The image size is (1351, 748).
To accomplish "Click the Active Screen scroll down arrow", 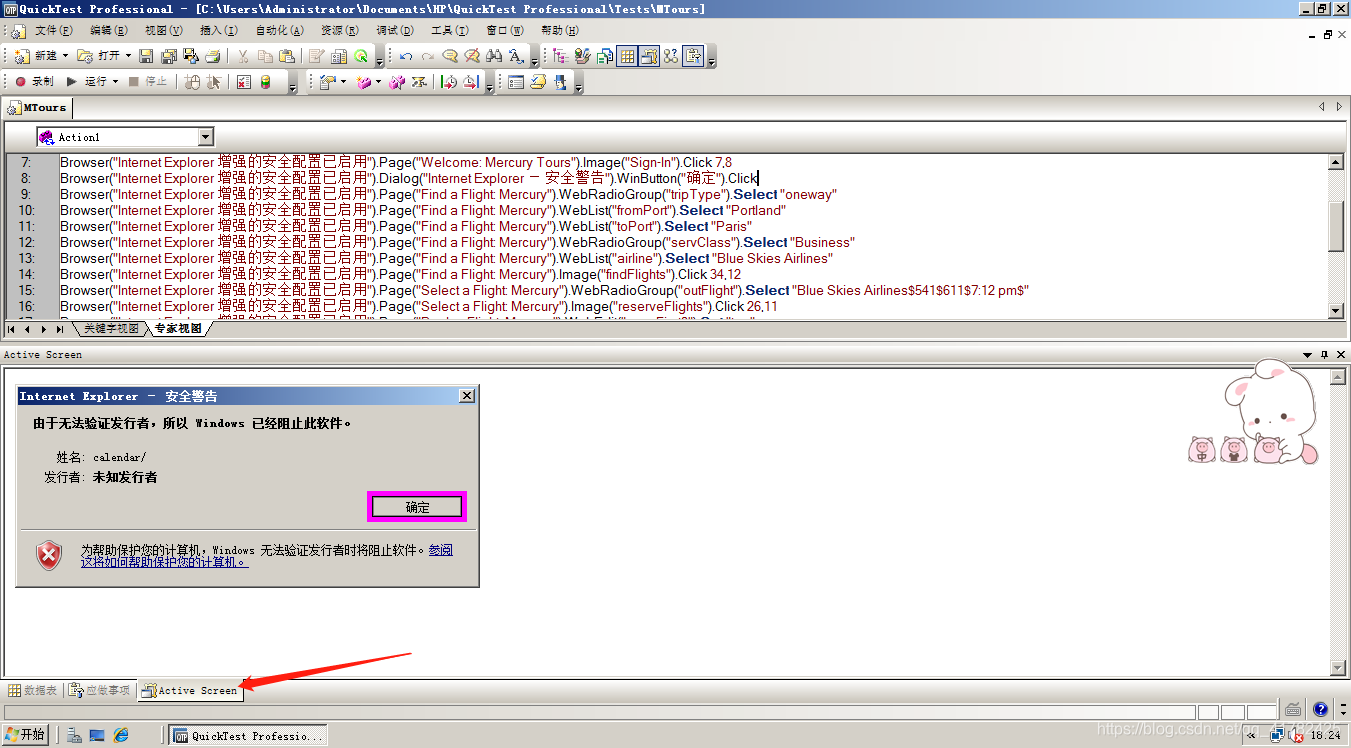I will (1338, 667).
